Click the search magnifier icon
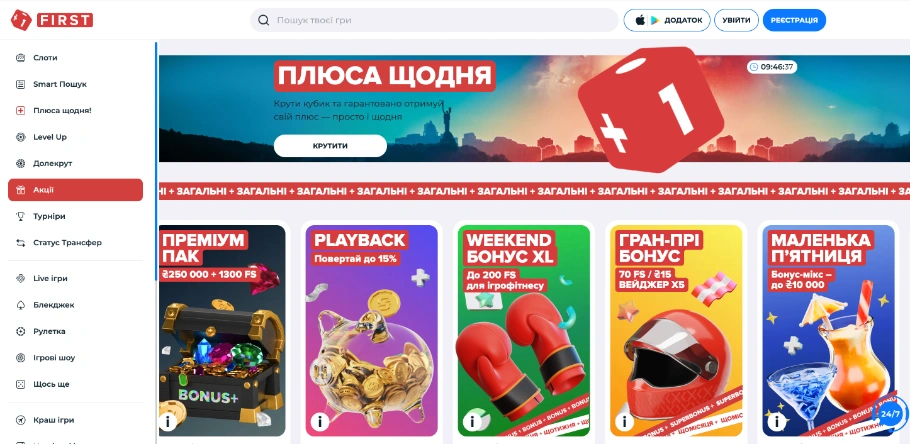 [263, 20]
